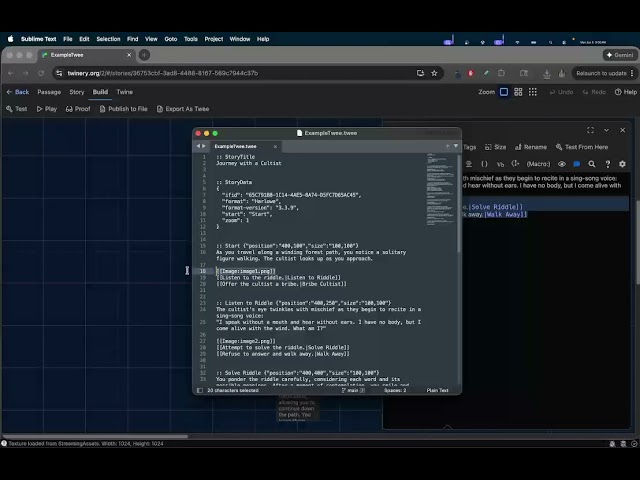This screenshot has height=480, width=640.
Task: Reload the twinery.org page
Action: (41, 73)
